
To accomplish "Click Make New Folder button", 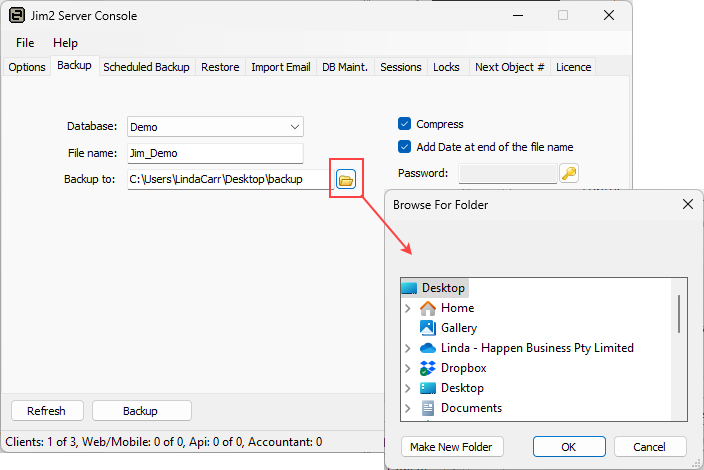I will click(452, 447).
